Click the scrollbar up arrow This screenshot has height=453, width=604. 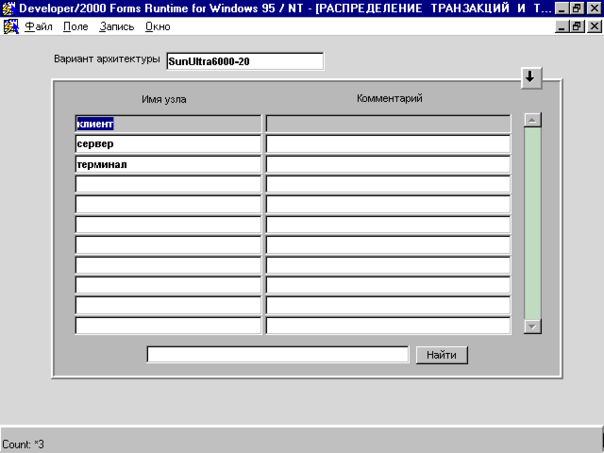pyautogui.click(x=532, y=120)
